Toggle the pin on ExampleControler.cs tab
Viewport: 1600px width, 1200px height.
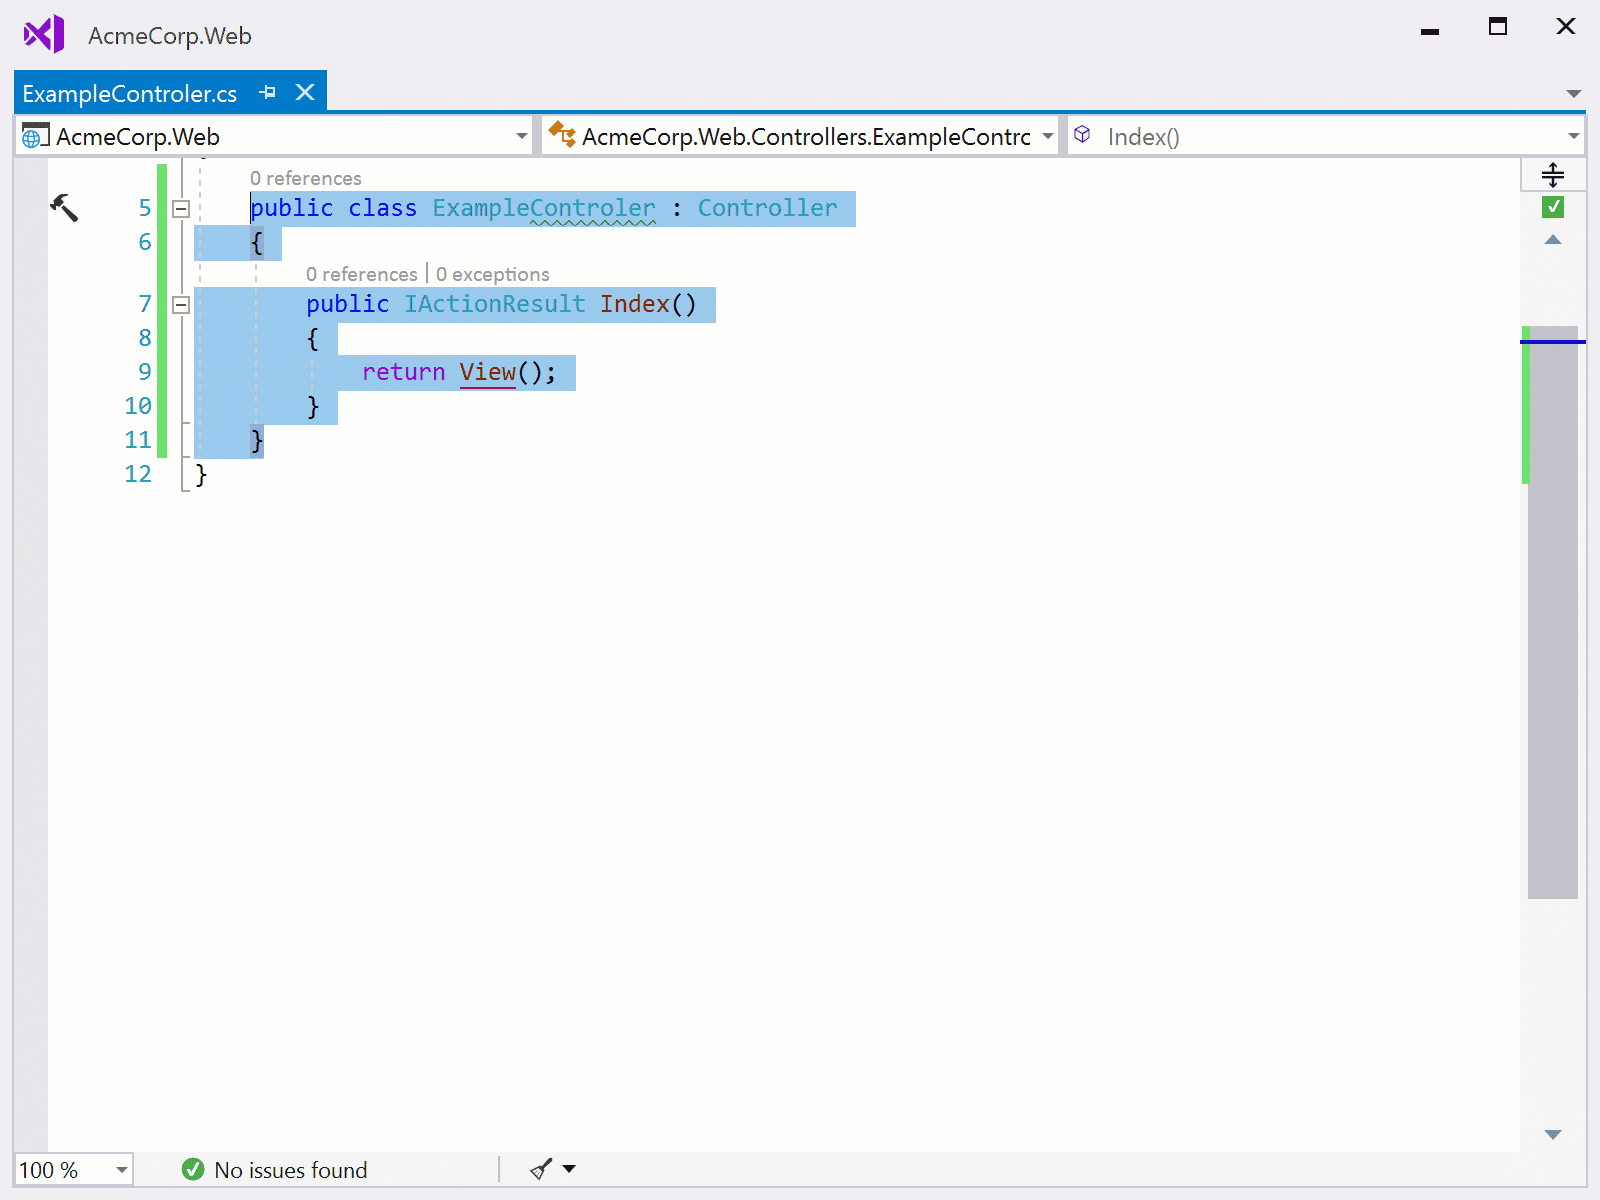[267, 92]
